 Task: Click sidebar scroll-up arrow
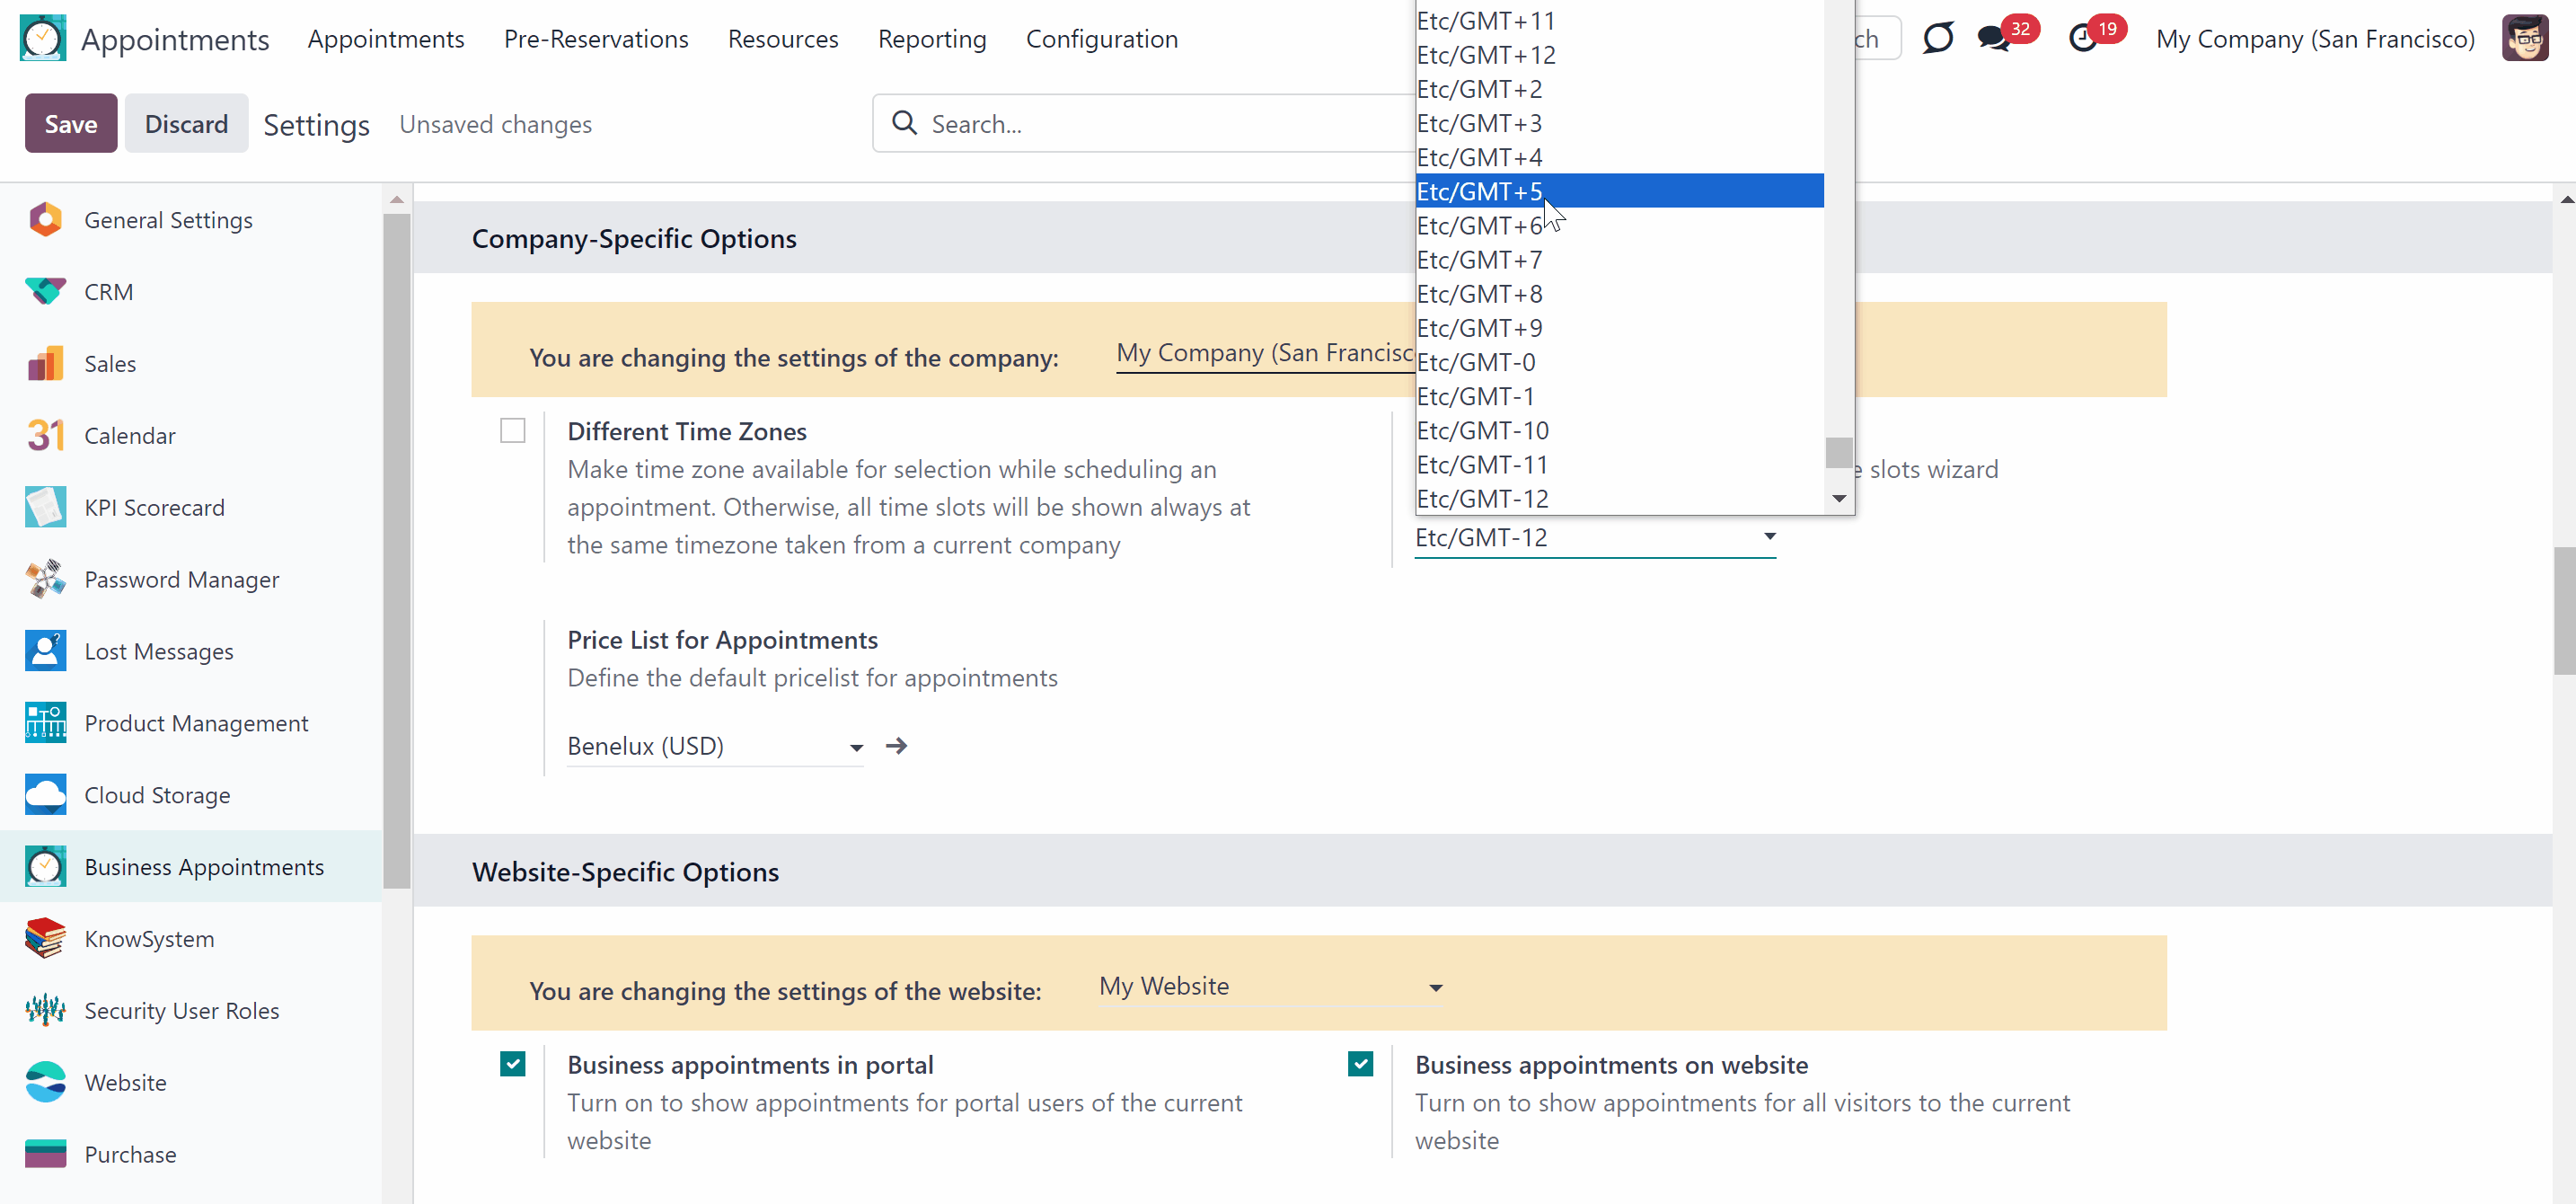tap(397, 199)
